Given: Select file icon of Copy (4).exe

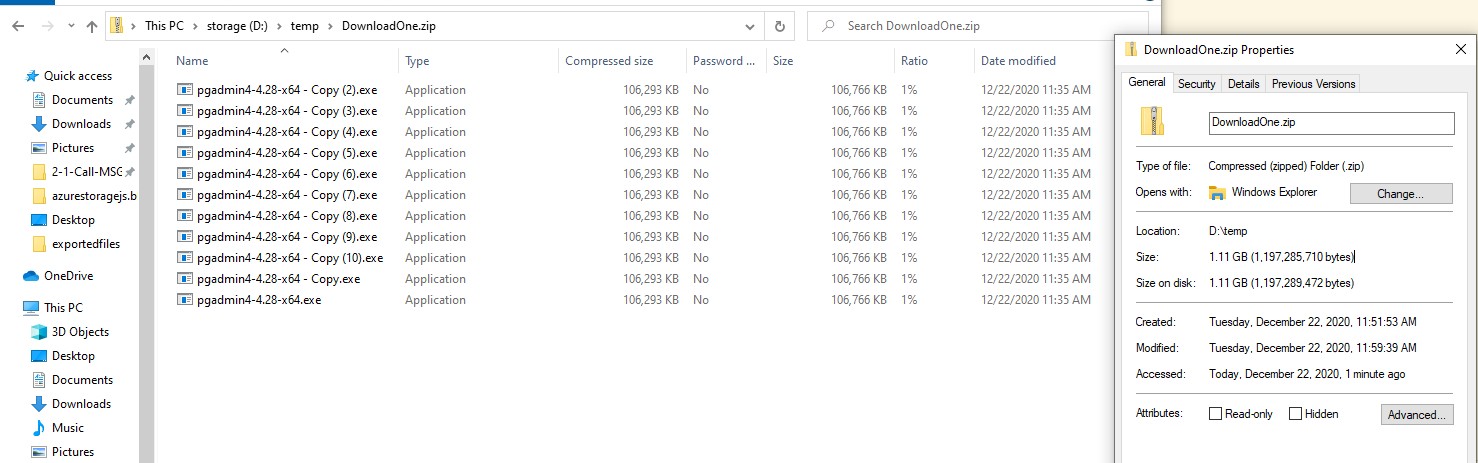Looking at the screenshot, I should coord(184,132).
